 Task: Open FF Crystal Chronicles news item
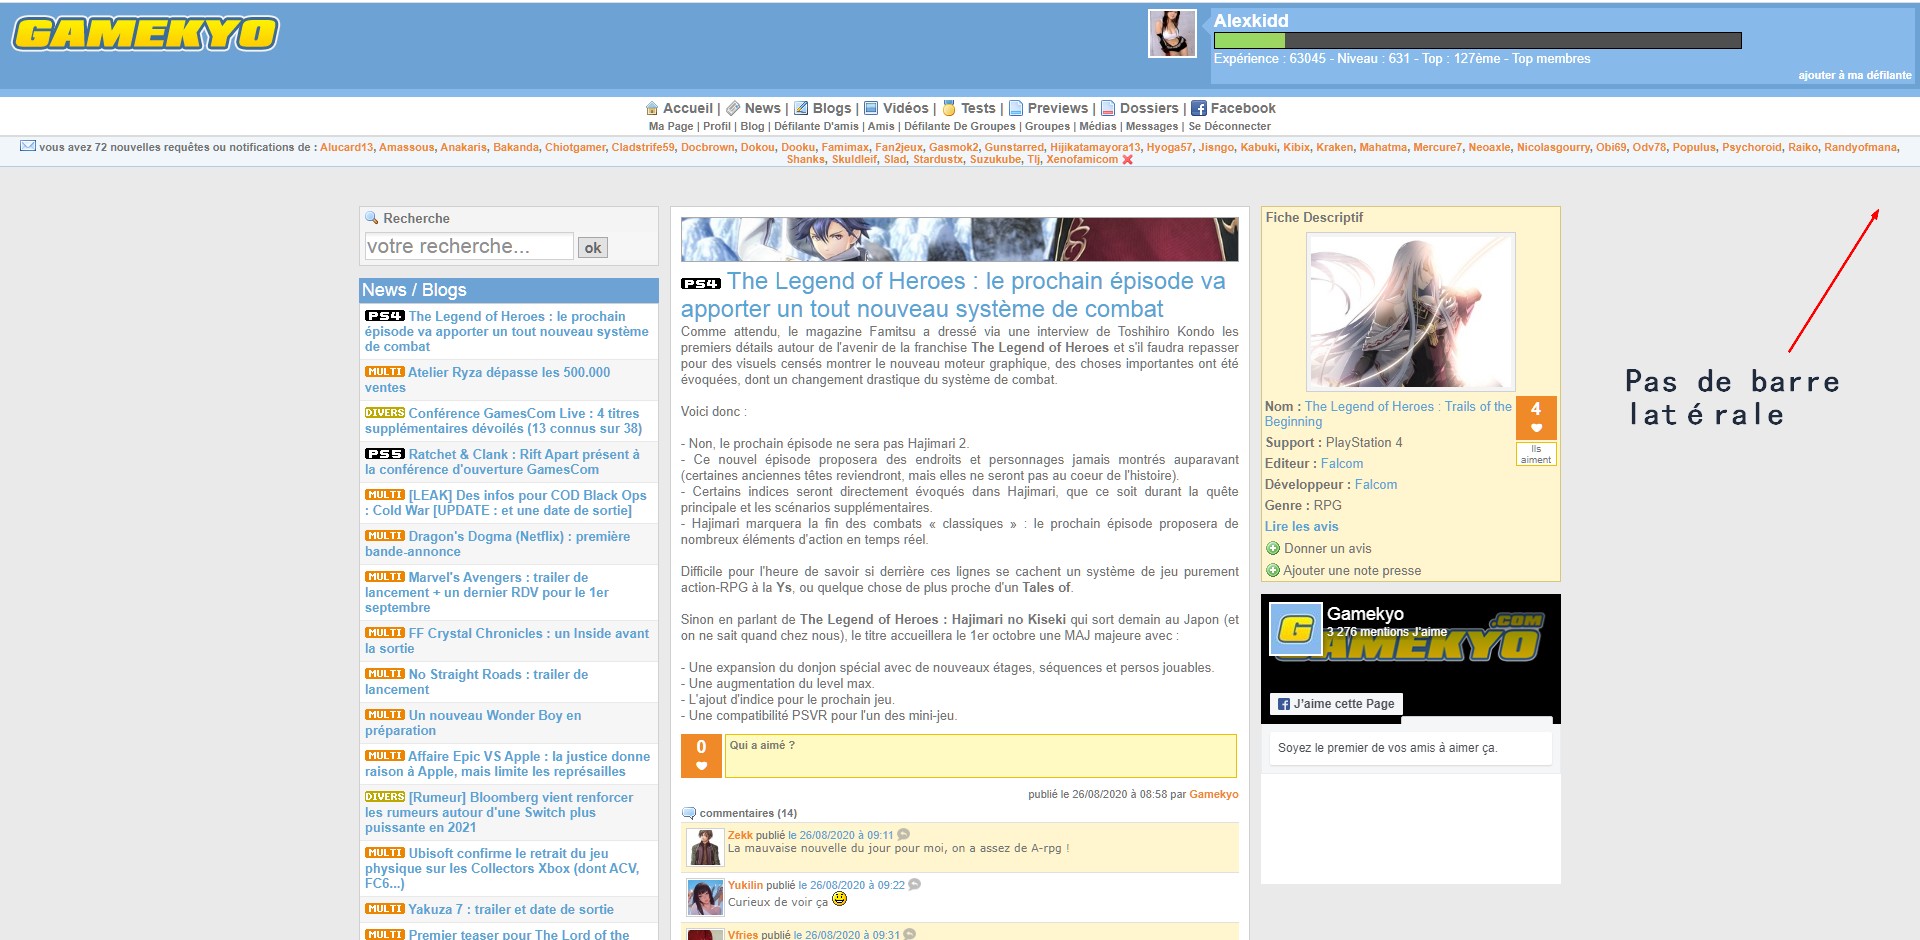tap(507, 641)
